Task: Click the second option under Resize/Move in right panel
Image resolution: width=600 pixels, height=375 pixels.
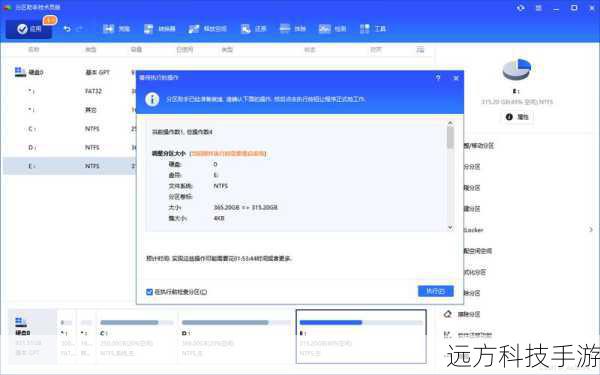Action: (472, 167)
